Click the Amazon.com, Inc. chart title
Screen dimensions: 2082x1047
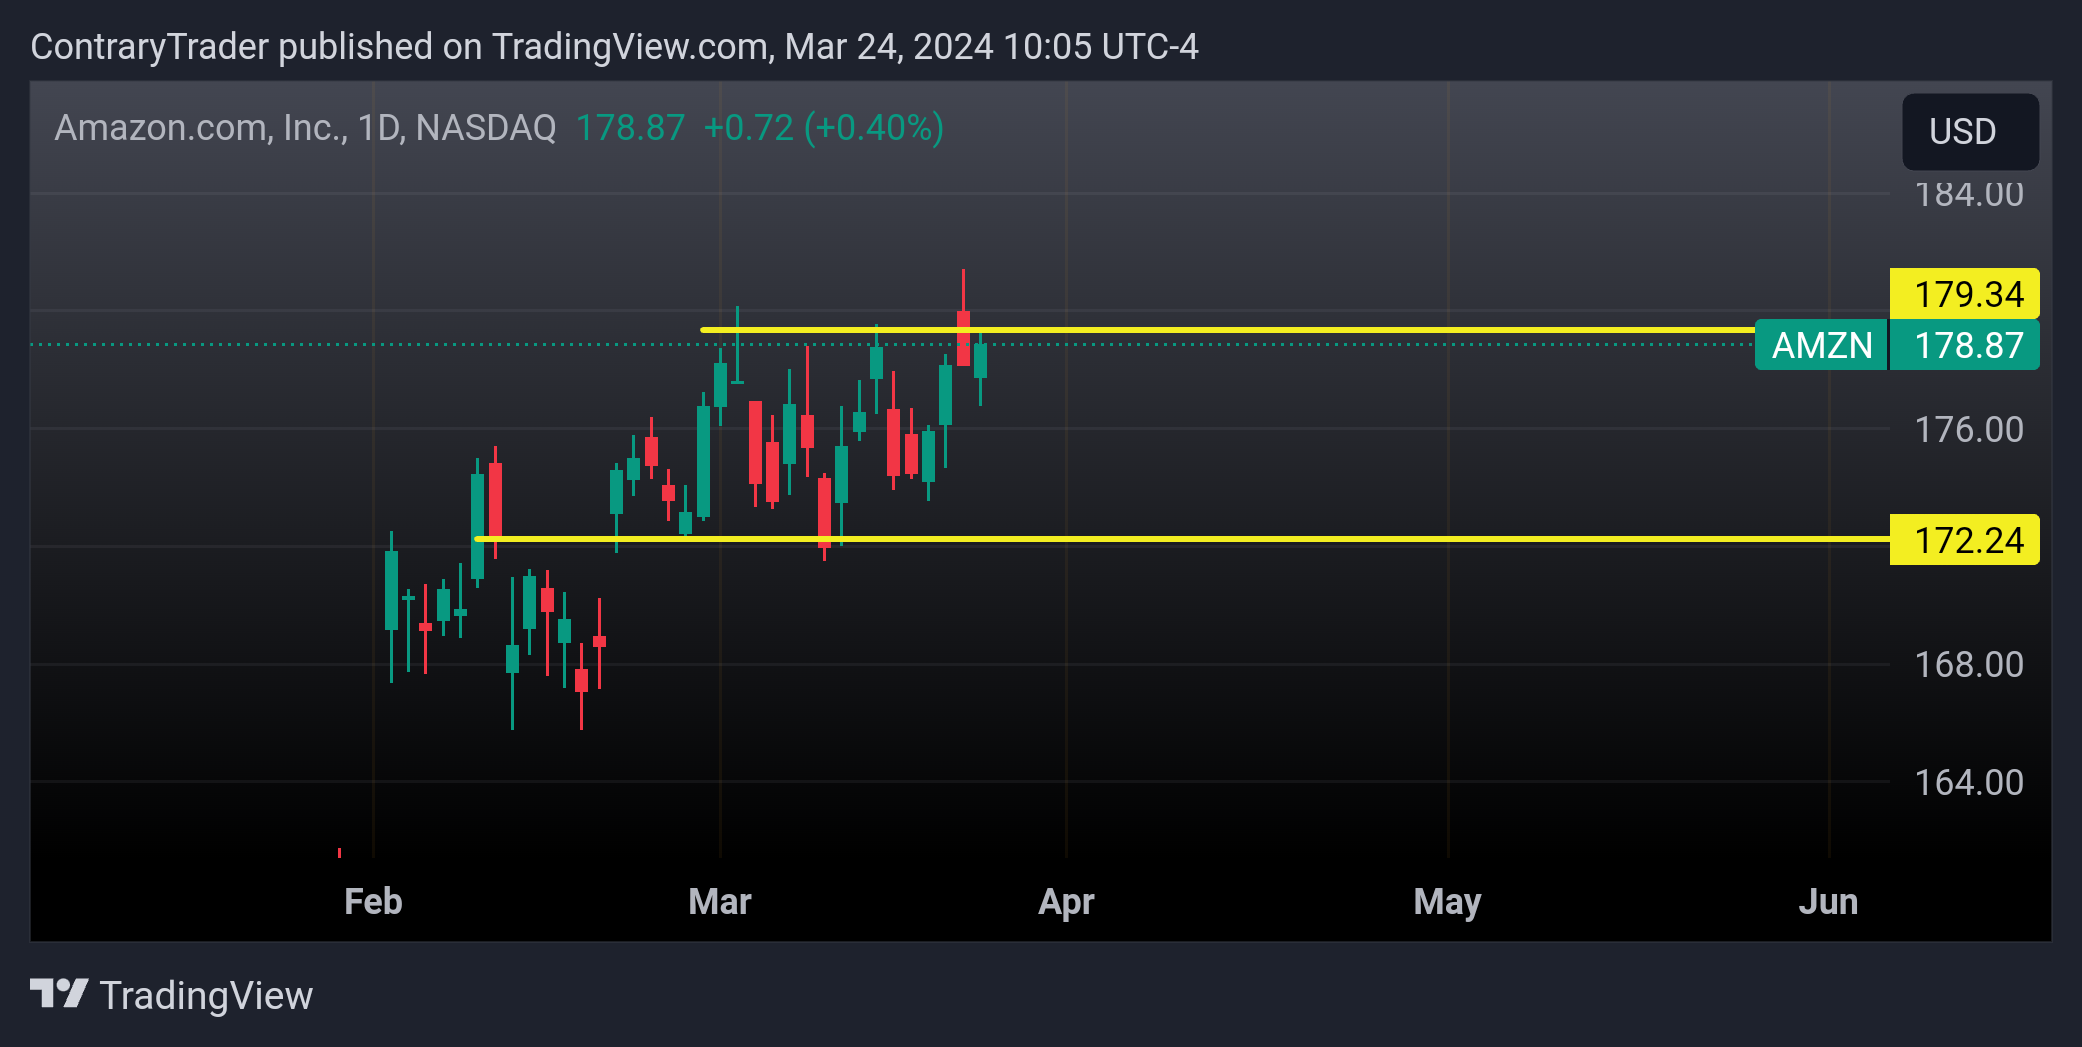305,128
